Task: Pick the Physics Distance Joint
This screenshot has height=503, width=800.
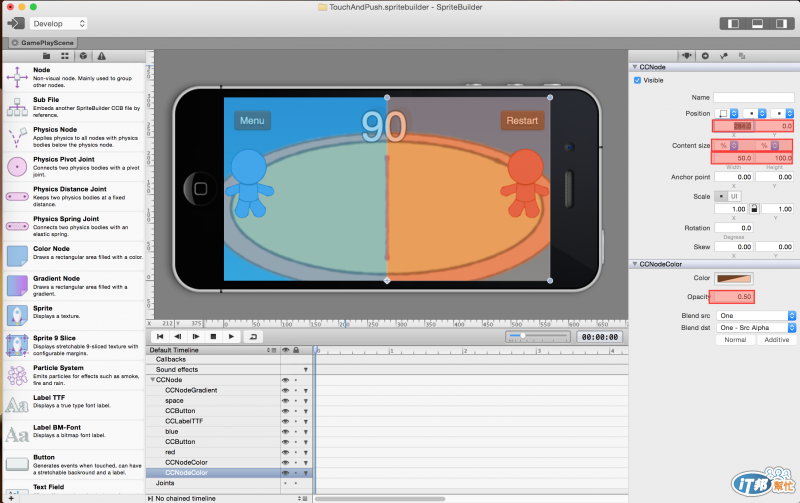Action: click(74, 196)
